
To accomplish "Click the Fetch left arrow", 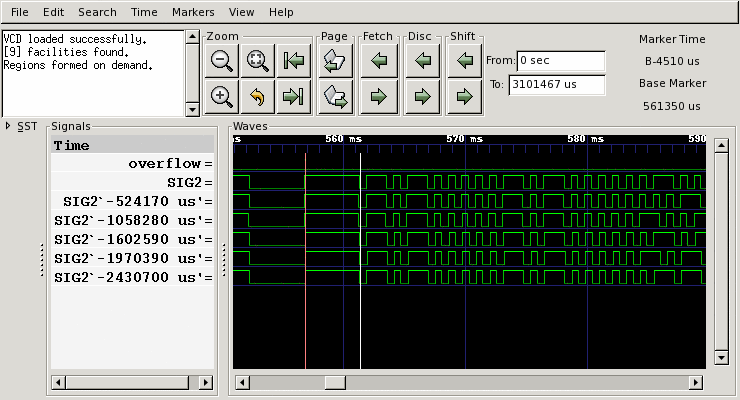I will point(378,60).
